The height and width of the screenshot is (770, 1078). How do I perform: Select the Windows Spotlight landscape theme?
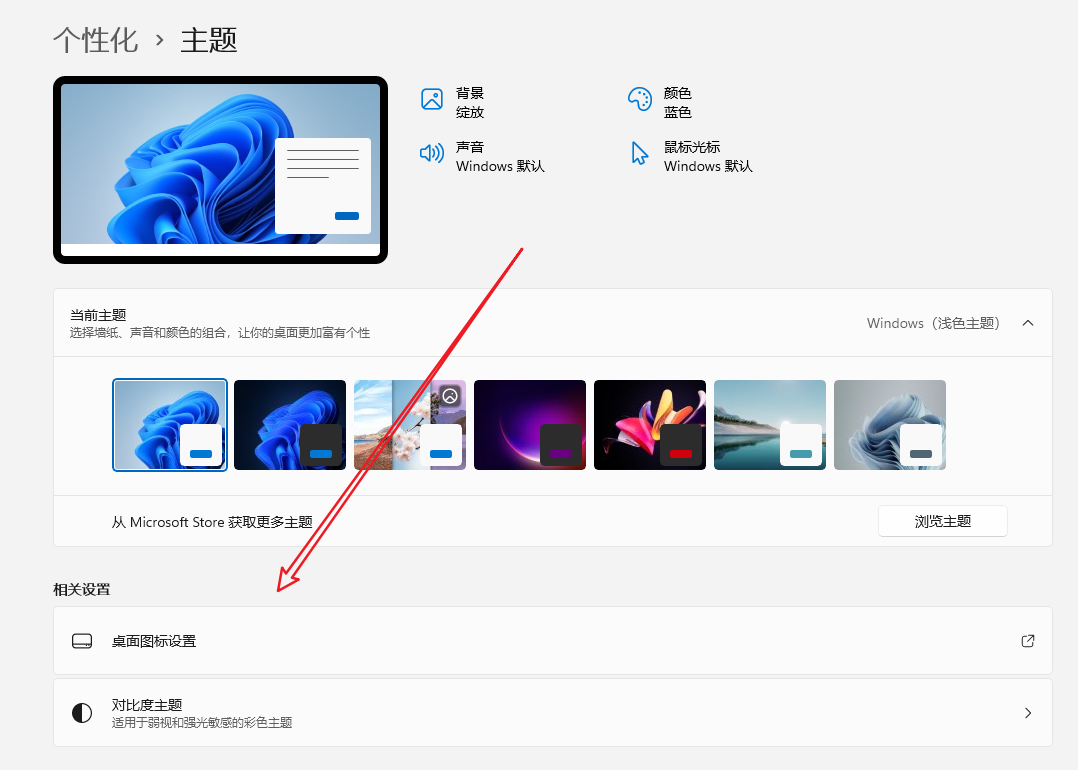pyautogui.click(x=410, y=425)
